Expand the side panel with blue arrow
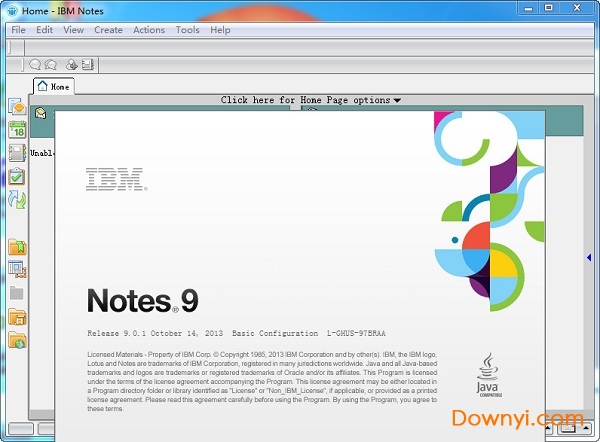The image size is (600, 442). (589, 258)
